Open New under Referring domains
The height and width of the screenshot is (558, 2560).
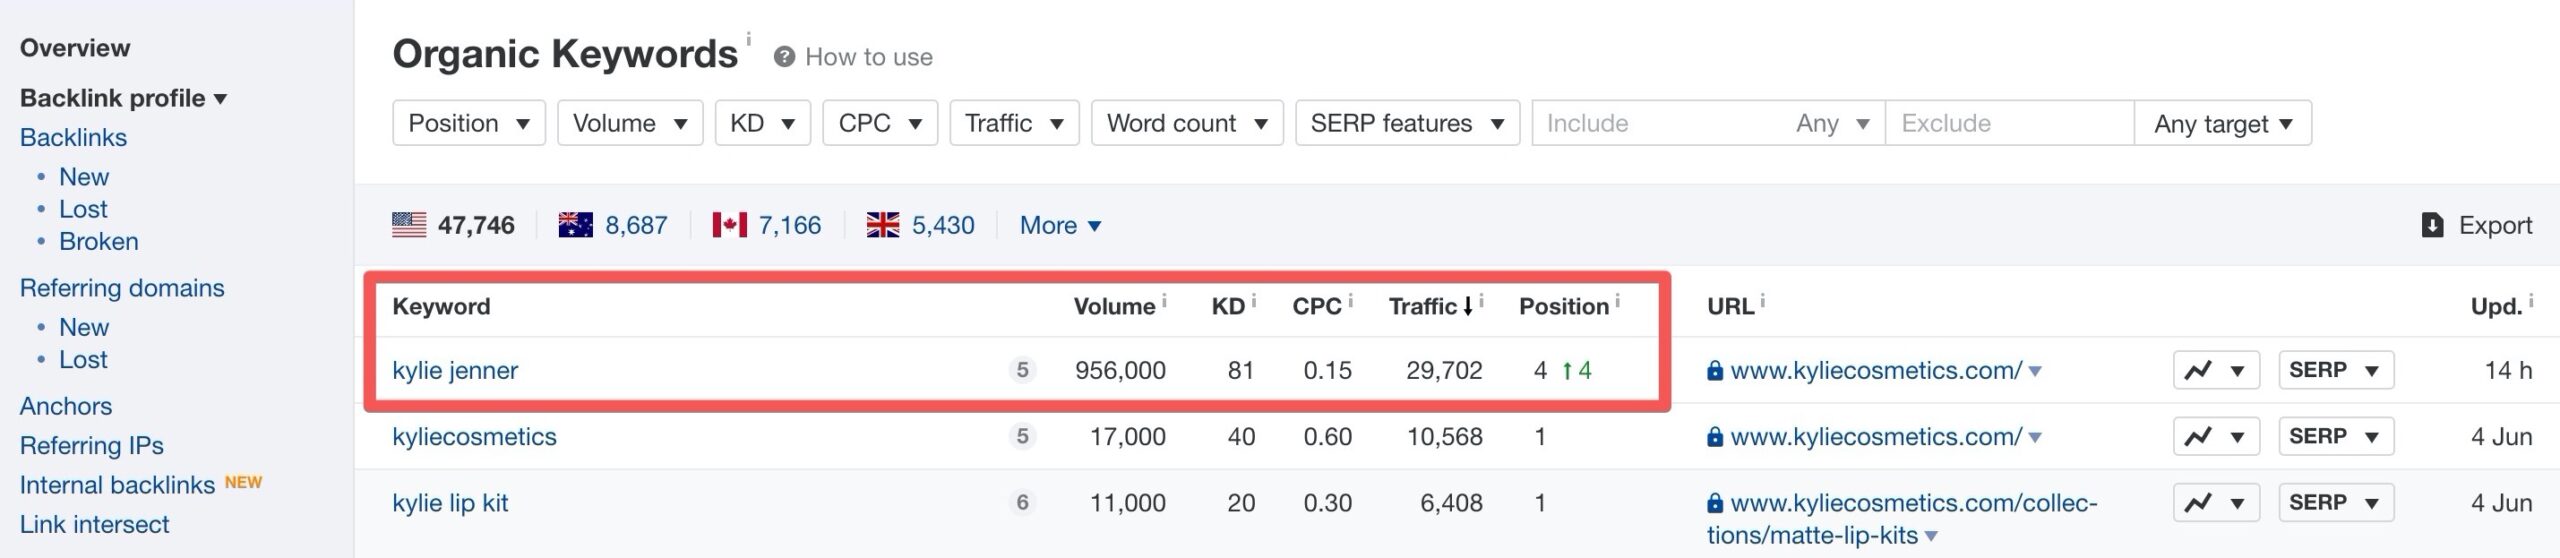click(x=84, y=327)
